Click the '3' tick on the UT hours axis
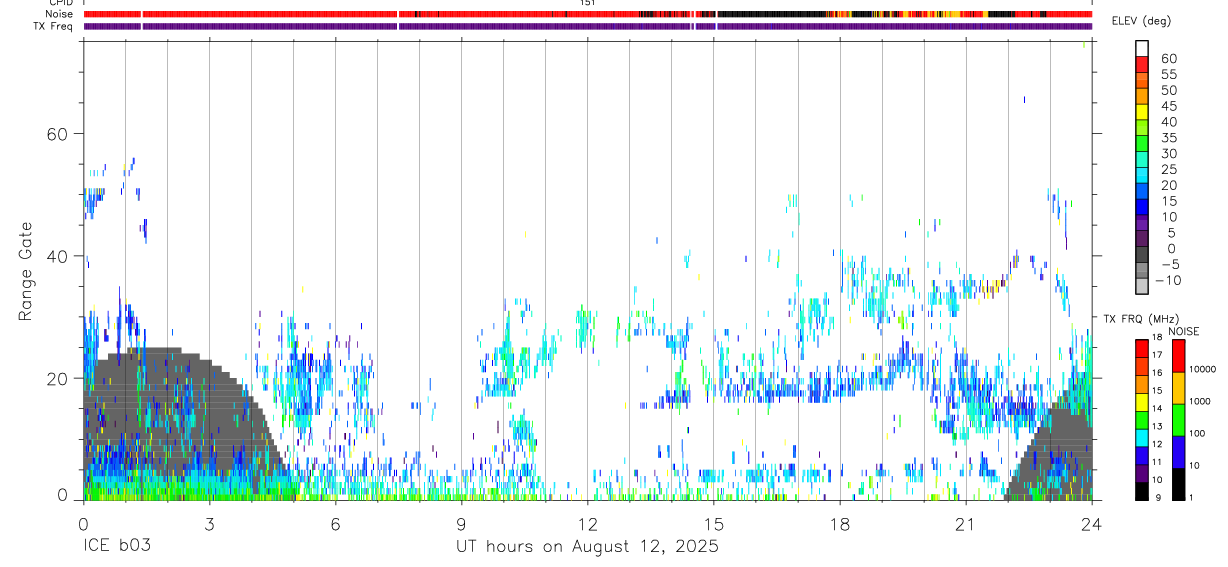 pos(209,523)
